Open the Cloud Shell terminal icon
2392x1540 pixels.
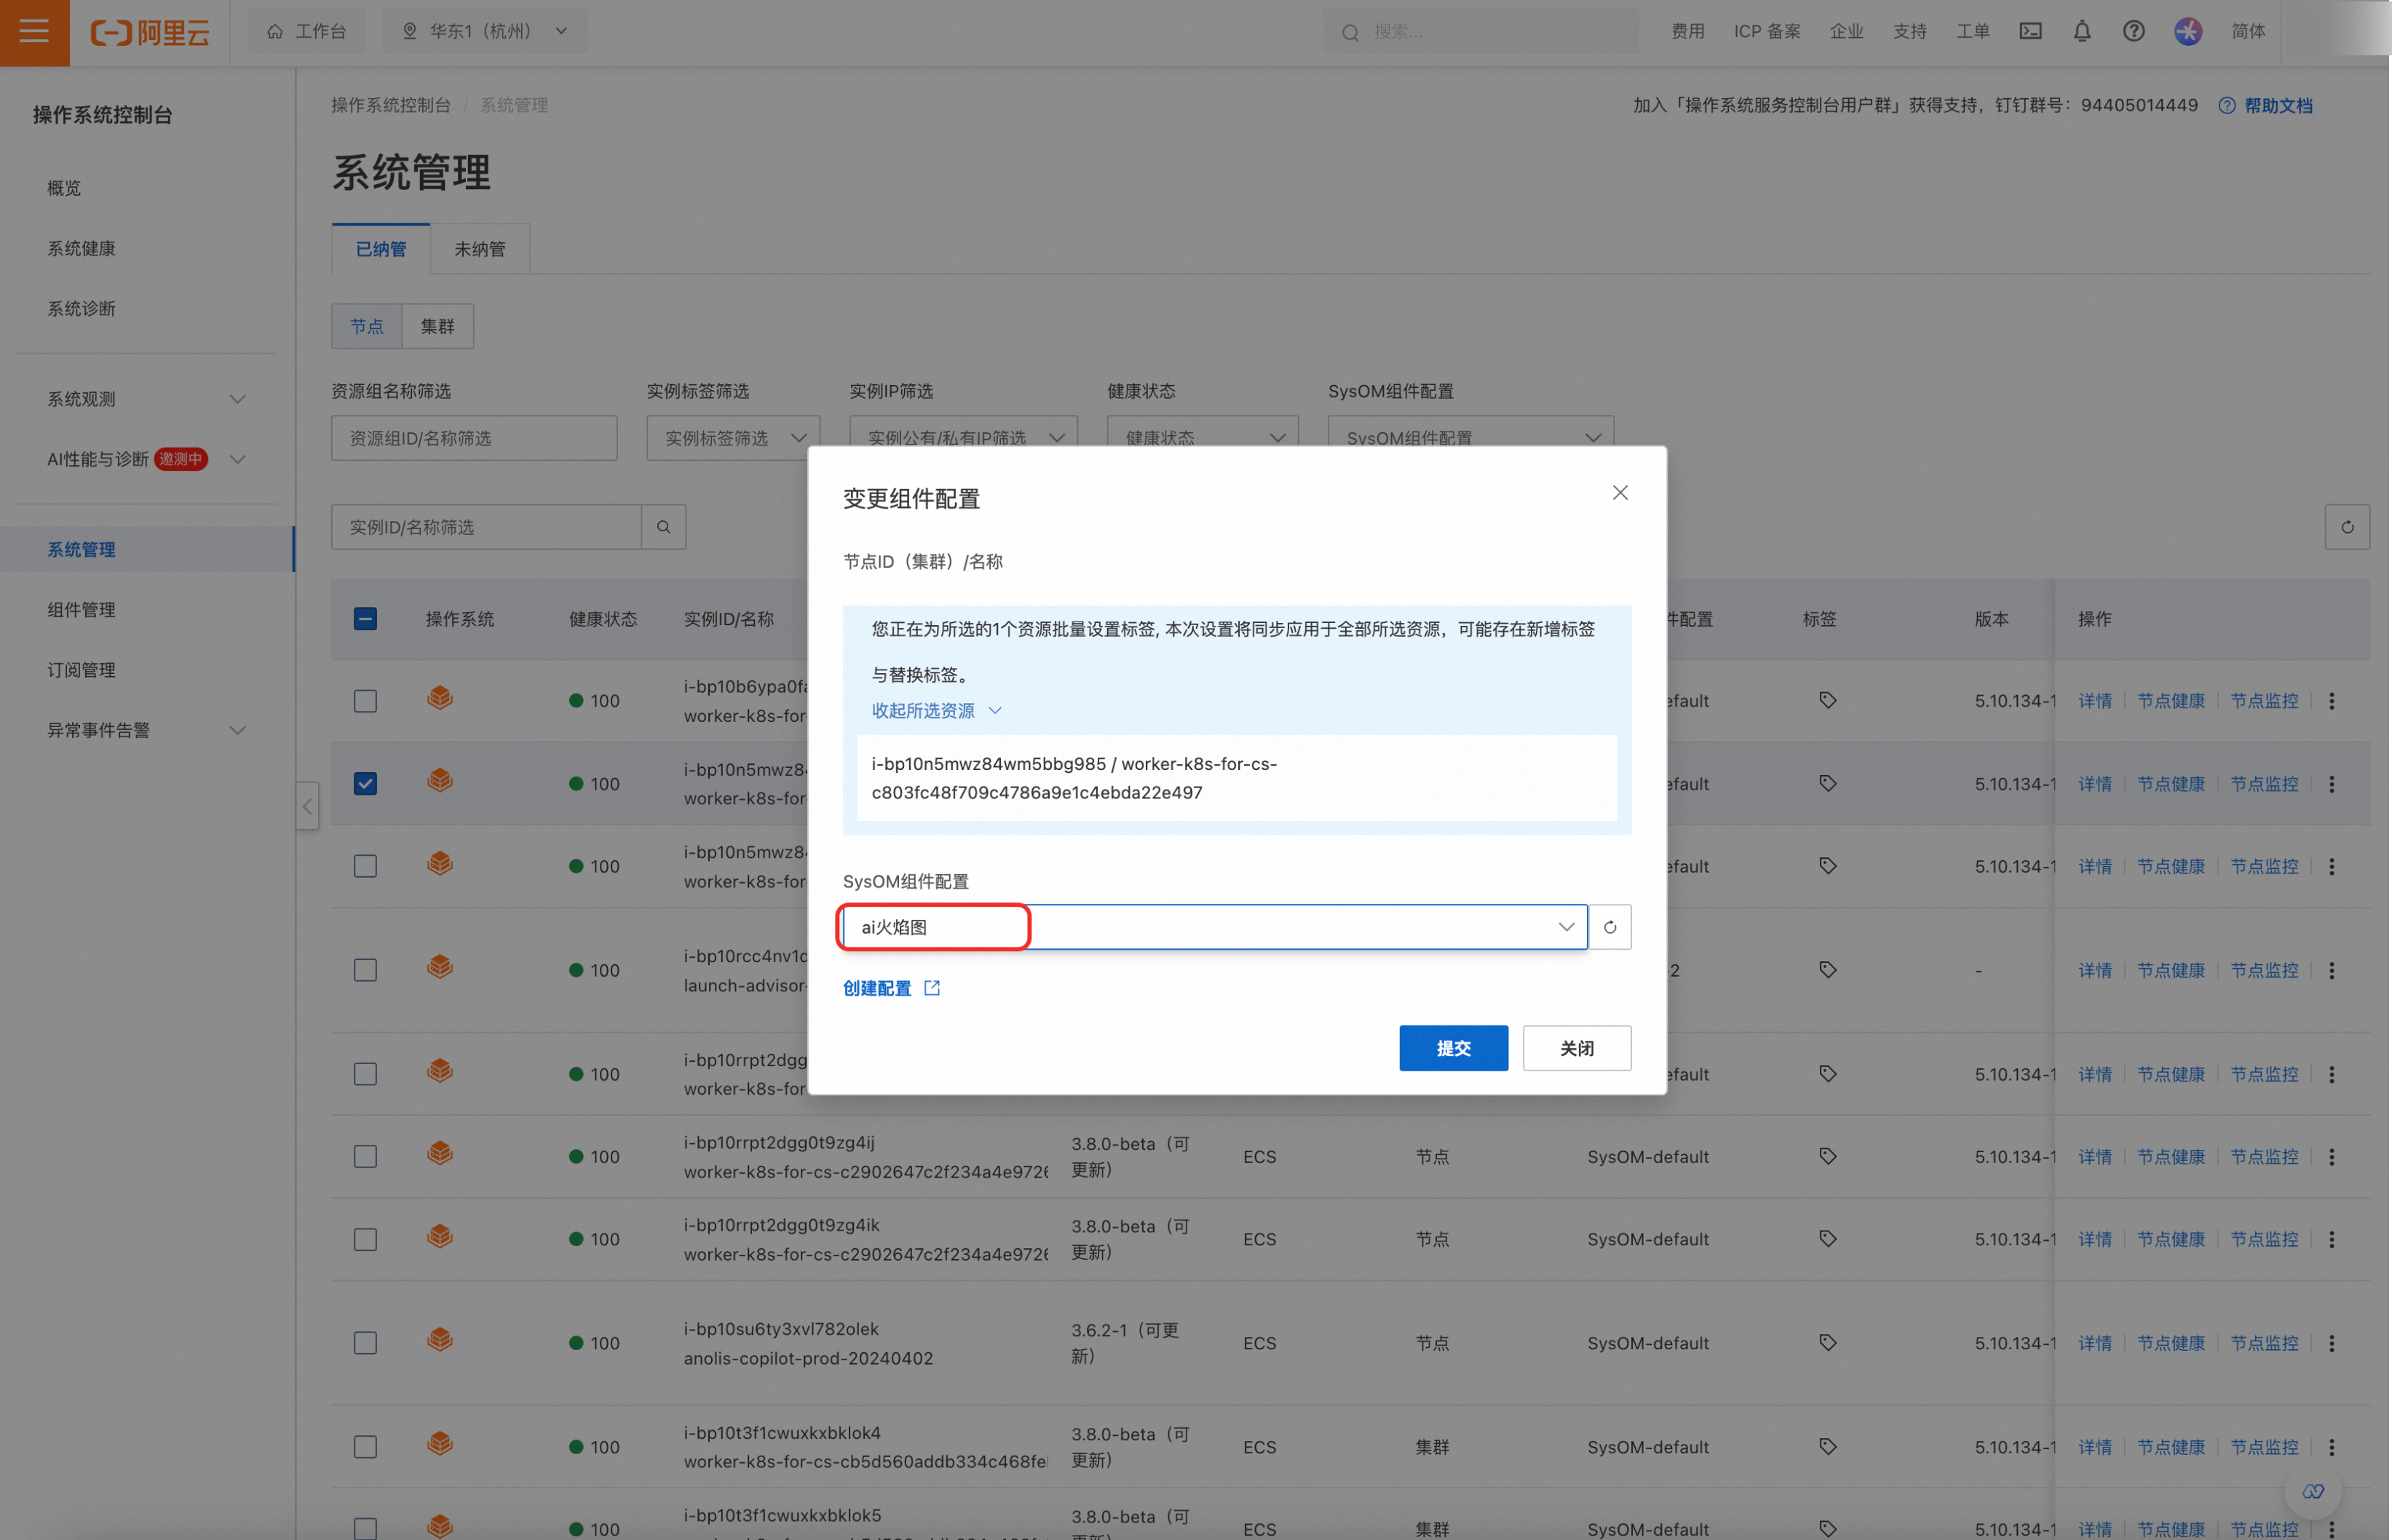point(2030,32)
